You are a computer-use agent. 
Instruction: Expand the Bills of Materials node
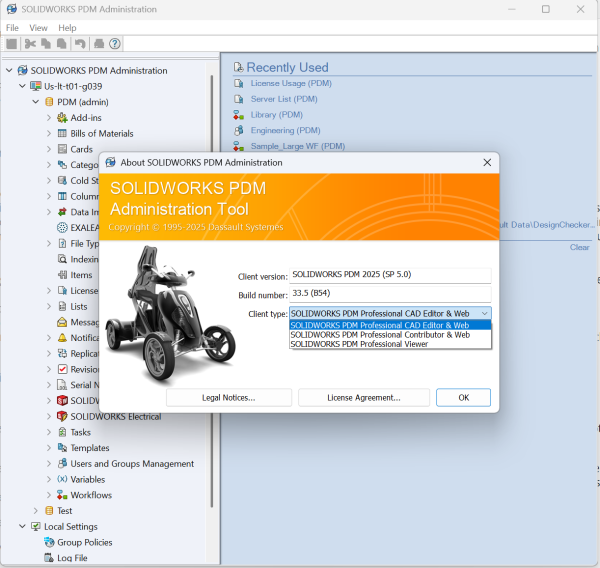tap(49, 134)
